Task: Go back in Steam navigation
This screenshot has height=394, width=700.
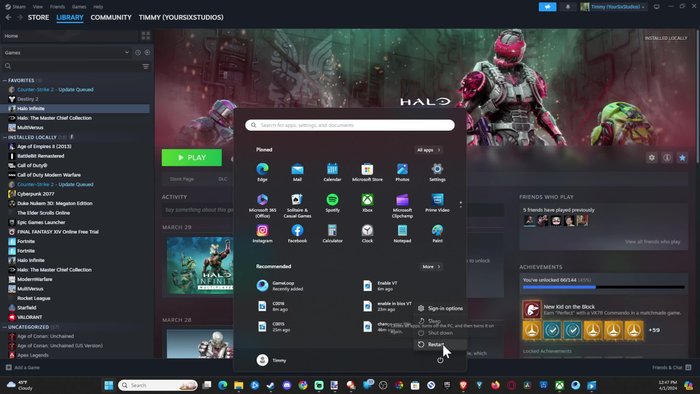Action: pos(8,17)
